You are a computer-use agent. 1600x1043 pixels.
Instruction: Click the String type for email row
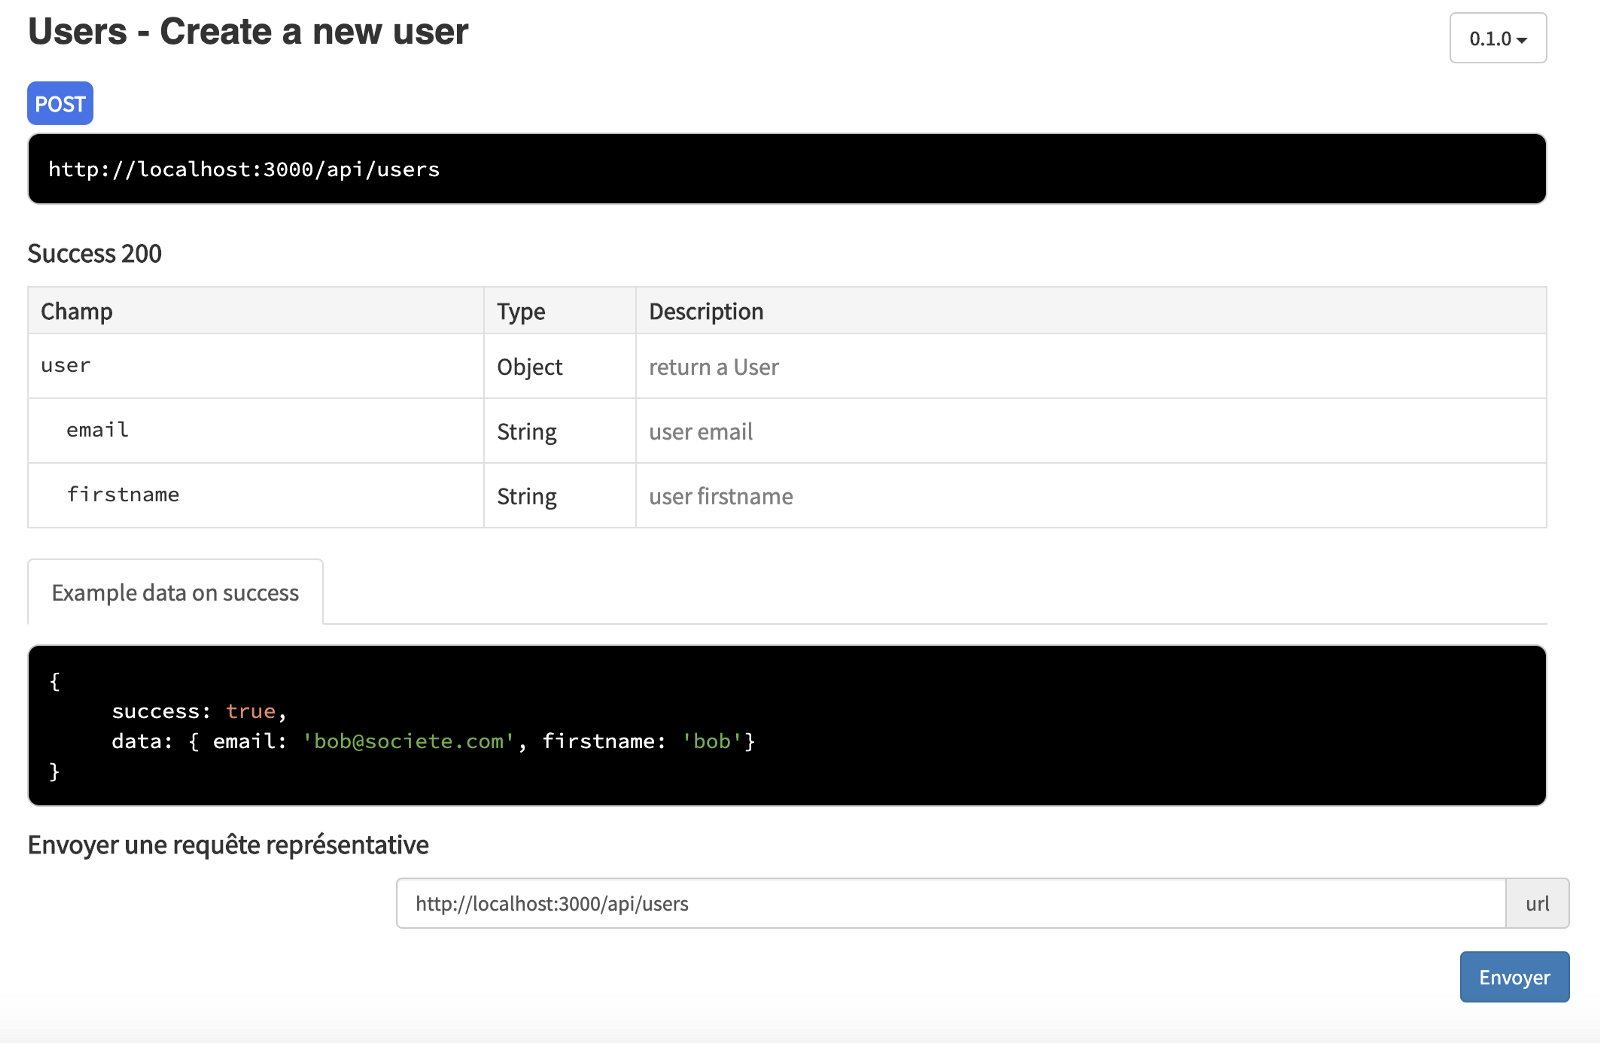point(560,431)
